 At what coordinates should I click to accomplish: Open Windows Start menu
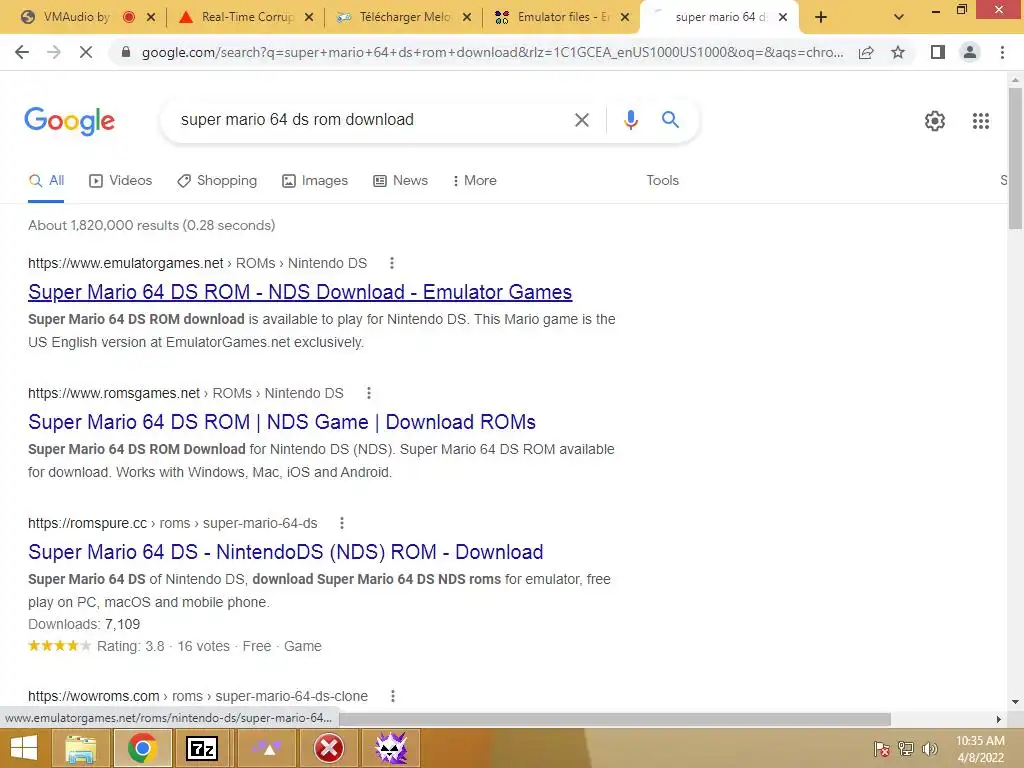(x=24, y=748)
